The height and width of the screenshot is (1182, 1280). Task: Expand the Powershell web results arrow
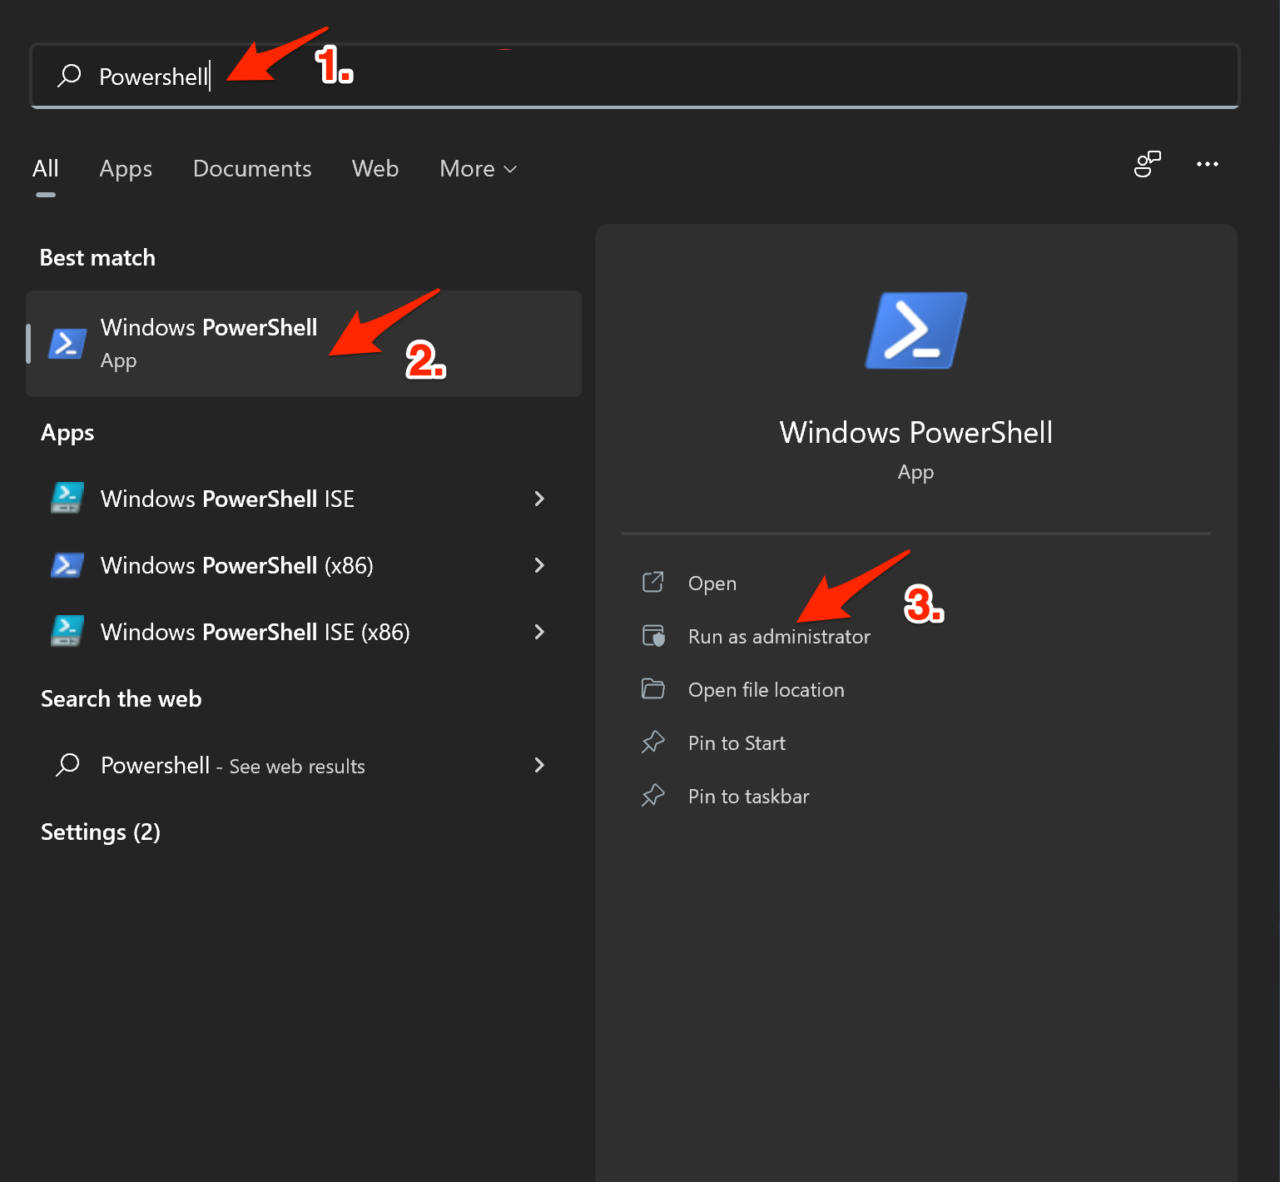click(539, 765)
